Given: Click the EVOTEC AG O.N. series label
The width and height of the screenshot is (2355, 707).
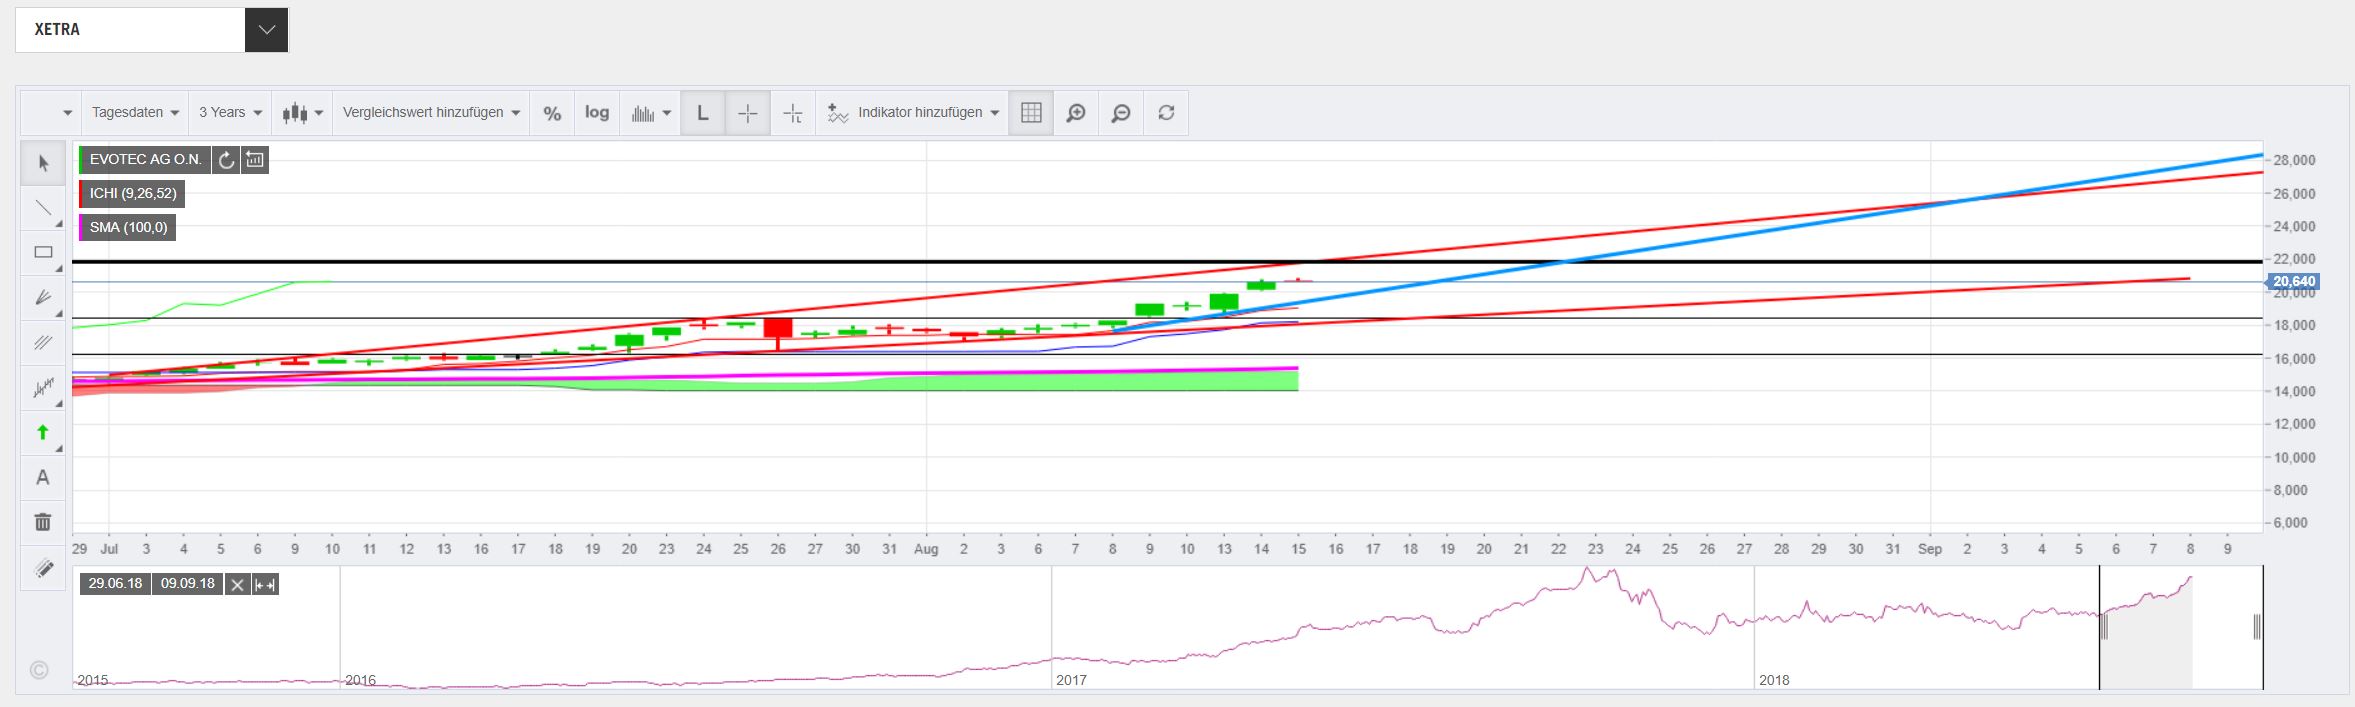Looking at the screenshot, I should point(146,160).
